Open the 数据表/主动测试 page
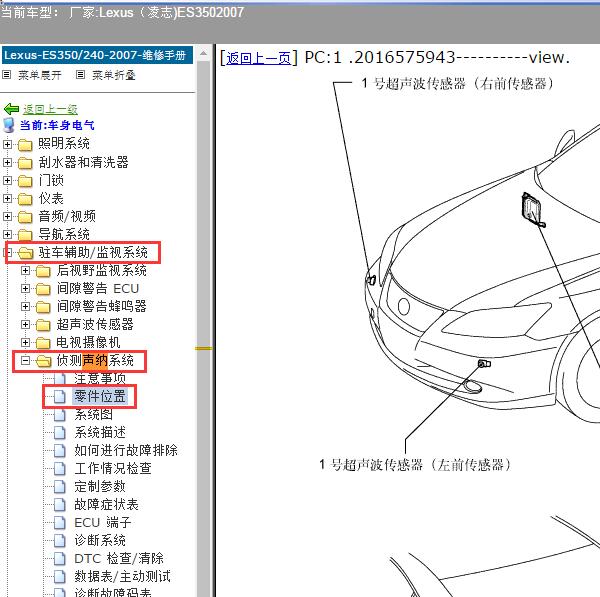600x597 pixels. [122, 576]
